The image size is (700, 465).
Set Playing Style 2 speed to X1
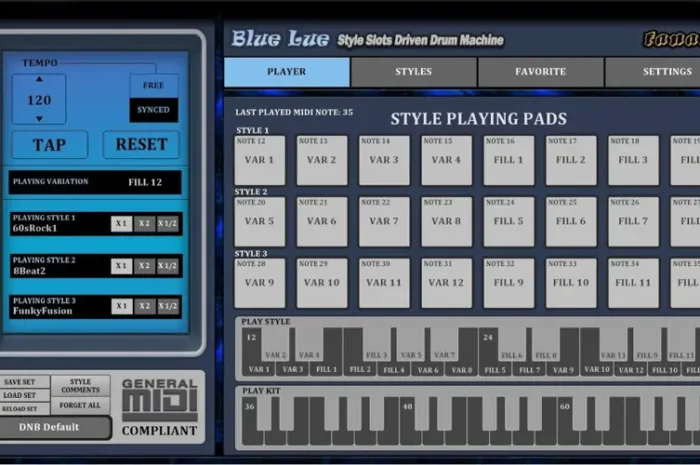coord(121,266)
